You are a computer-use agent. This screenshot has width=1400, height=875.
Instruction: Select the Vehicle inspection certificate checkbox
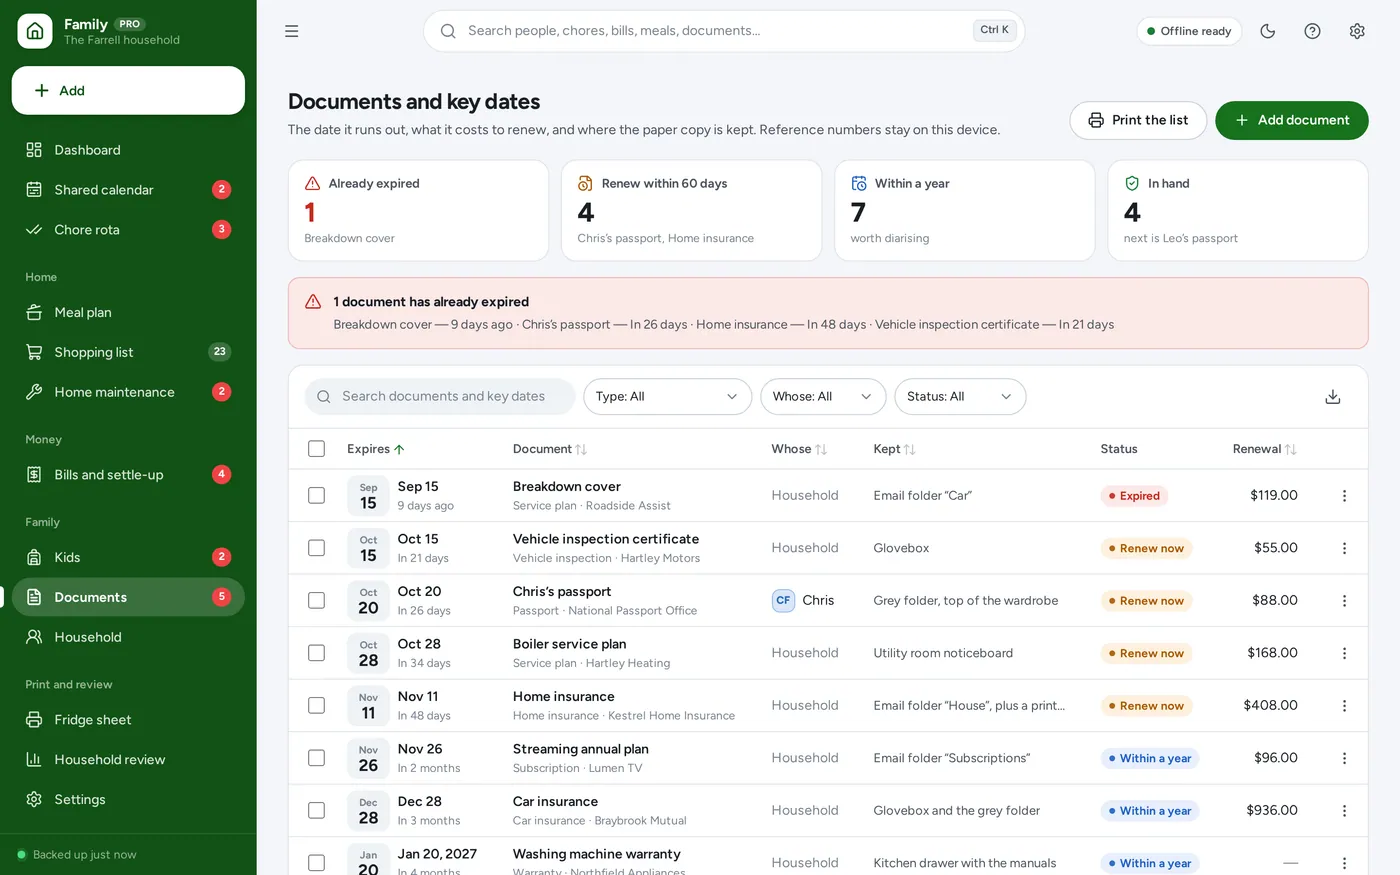point(317,548)
